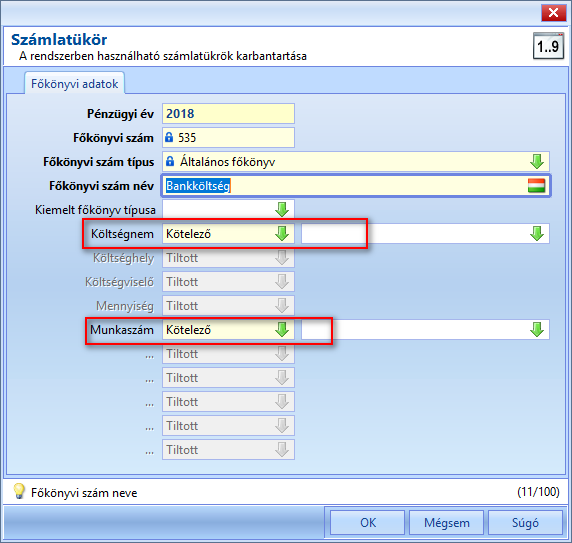Click the Főkönyvi szám név text field

pos(356,186)
